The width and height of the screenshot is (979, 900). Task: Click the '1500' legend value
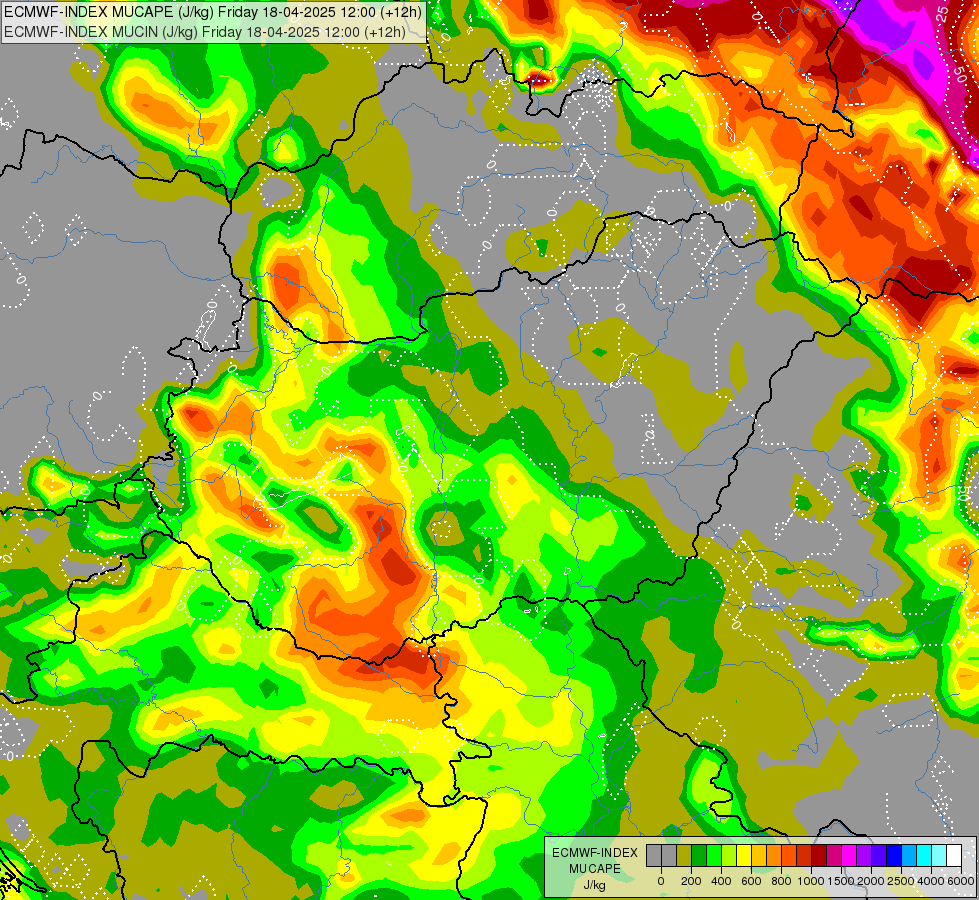coord(841,881)
